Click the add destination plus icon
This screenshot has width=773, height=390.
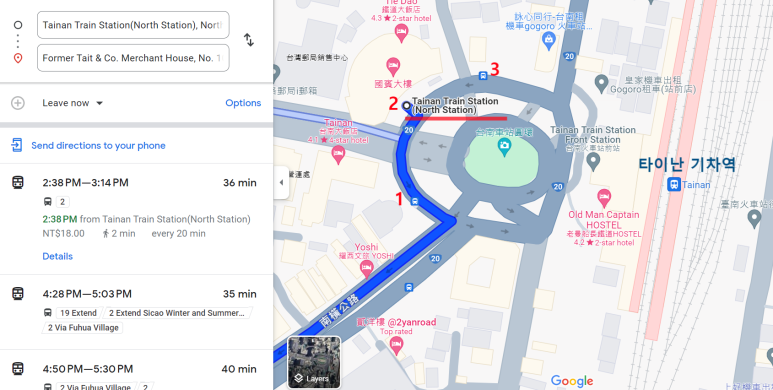18,103
